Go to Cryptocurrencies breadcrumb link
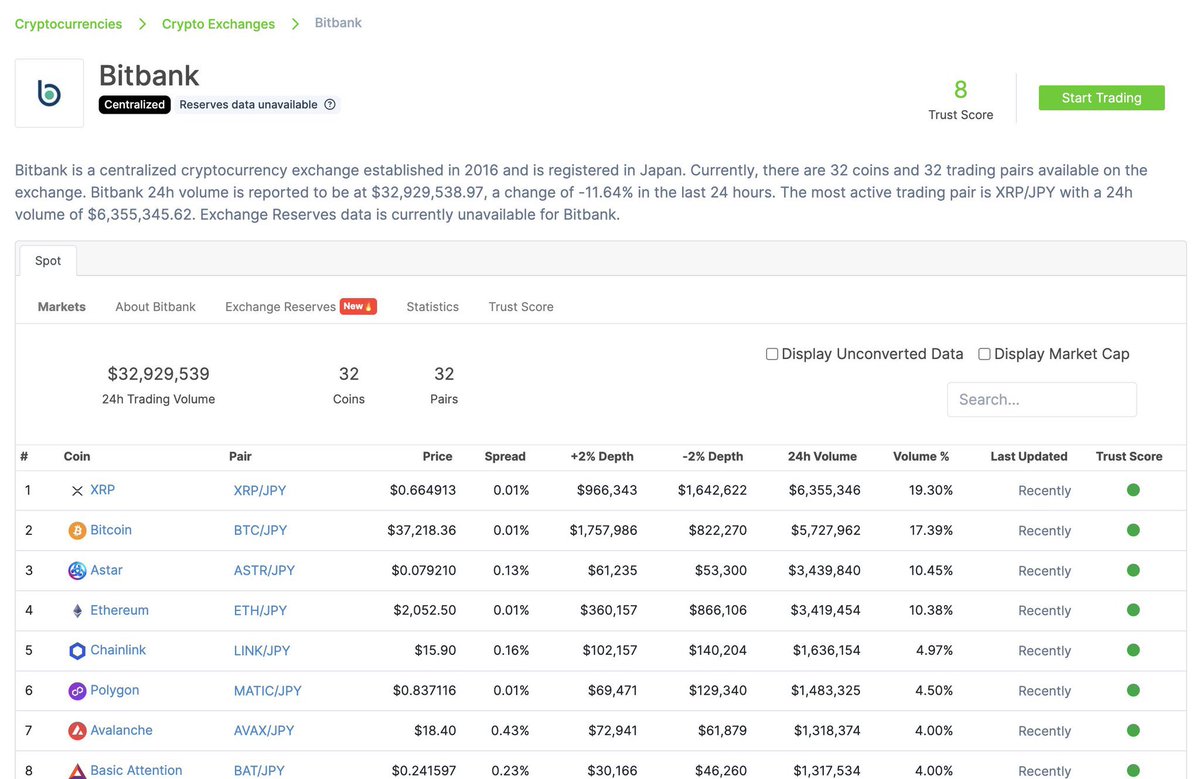The height and width of the screenshot is (779, 1200). (68, 23)
